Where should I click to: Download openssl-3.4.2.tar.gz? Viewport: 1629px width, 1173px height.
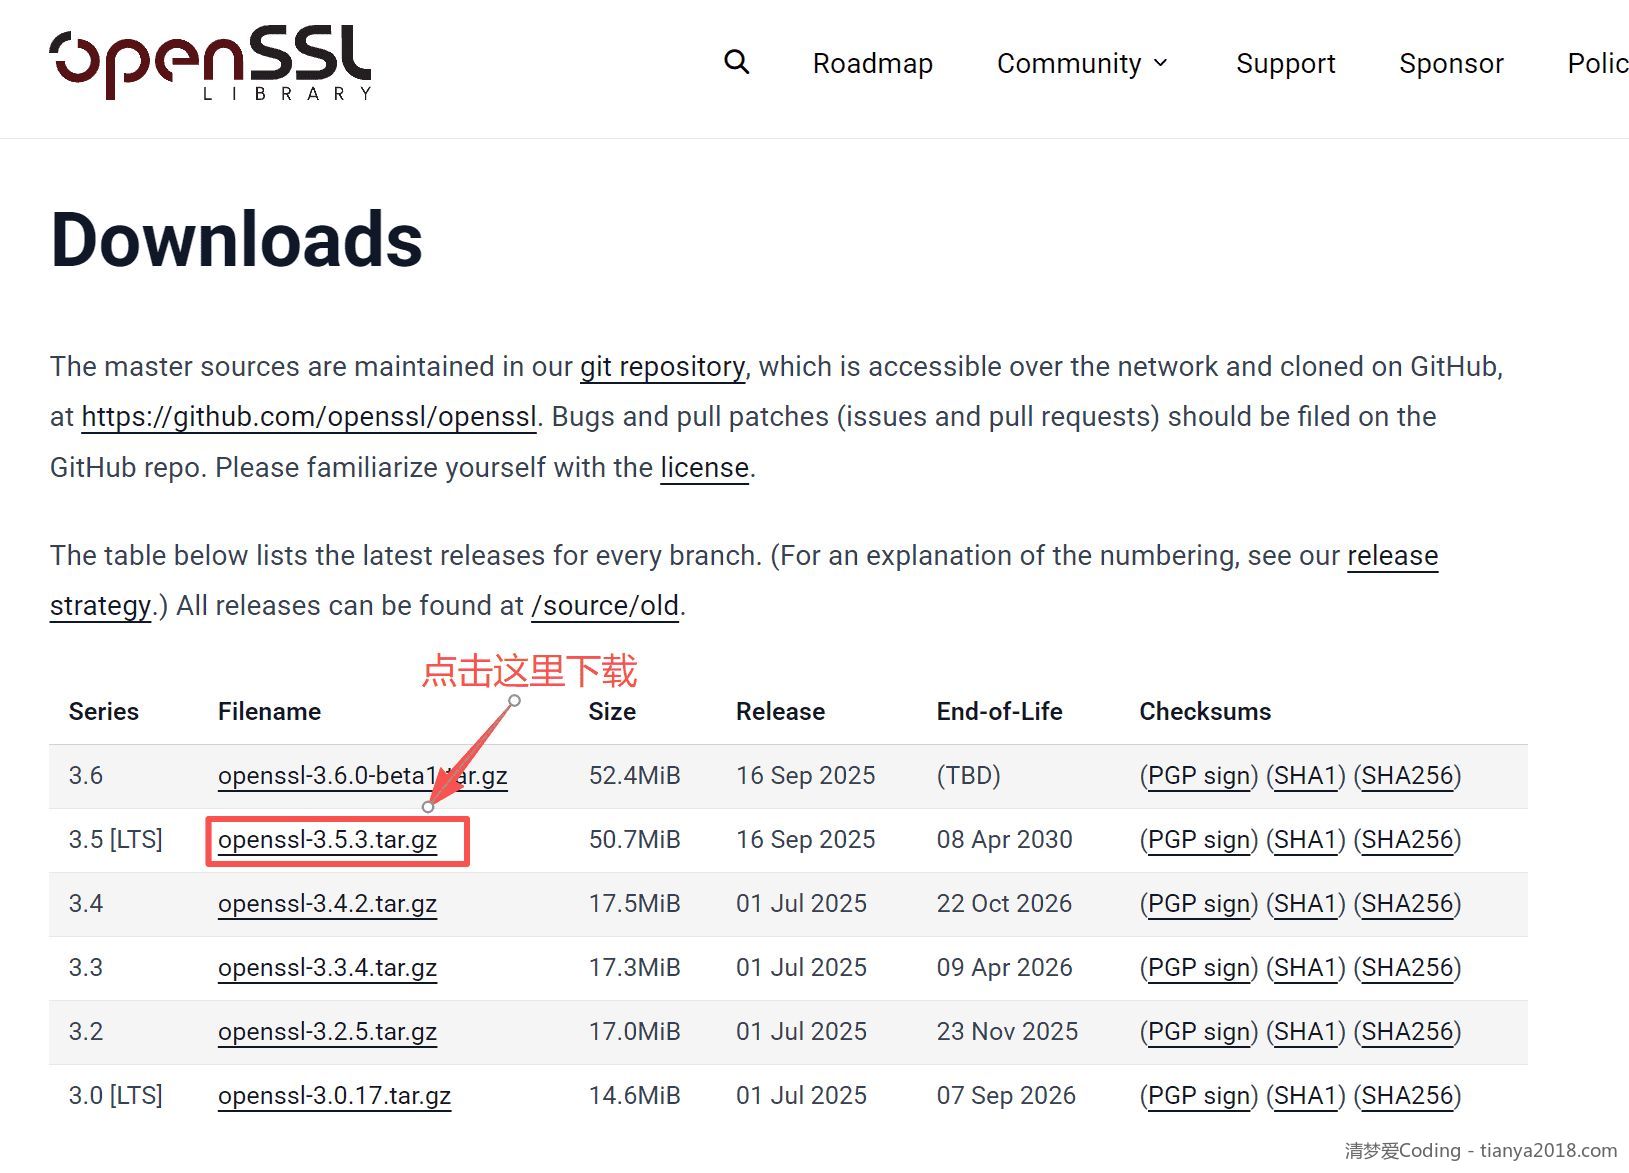(x=327, y=904)
